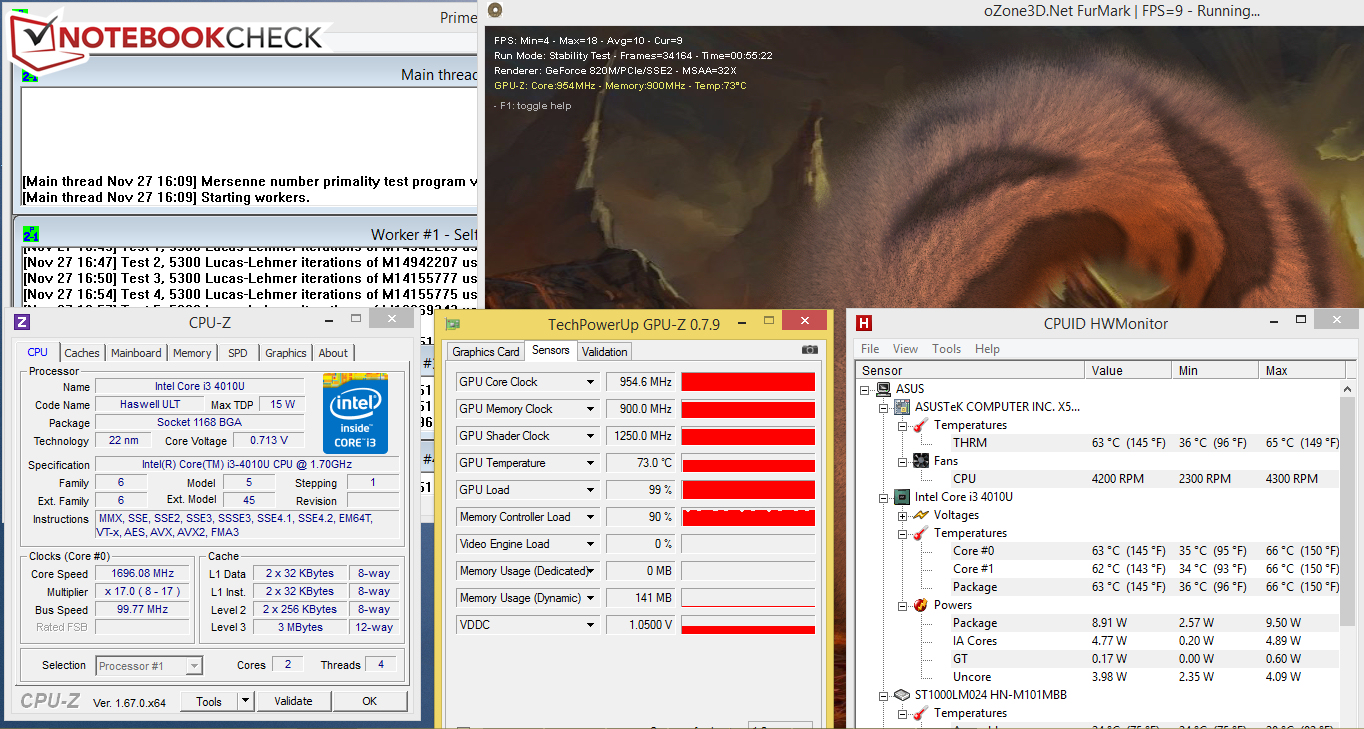The width and height of the screenshot is (1364, 729).
Task: Click the ASUS computer icon in HWMonitor tree
Action: coord(885,389)
